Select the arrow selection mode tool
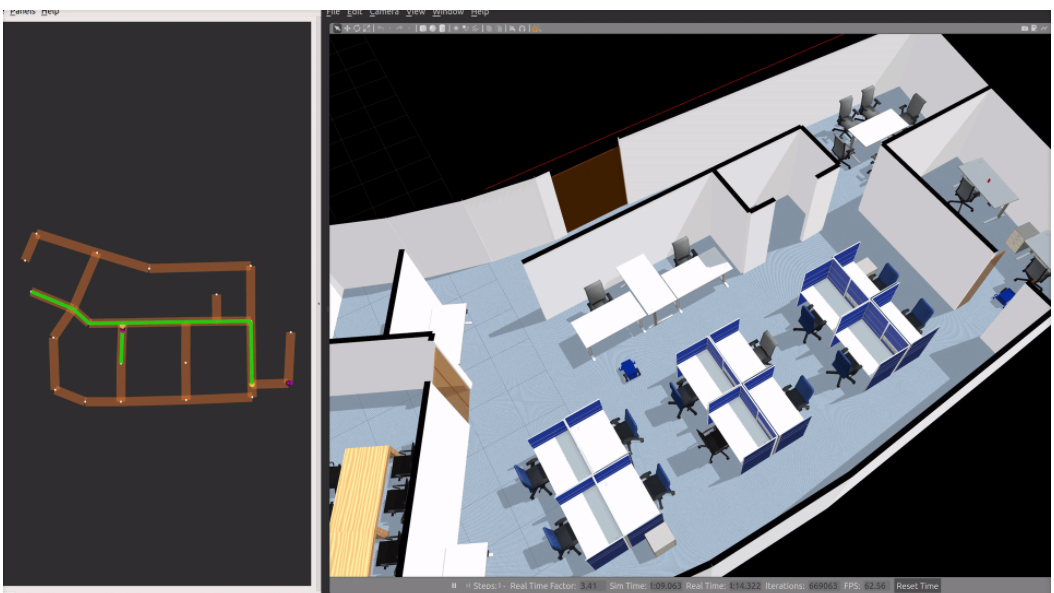 pyautogui.click(x=337, y=28)
